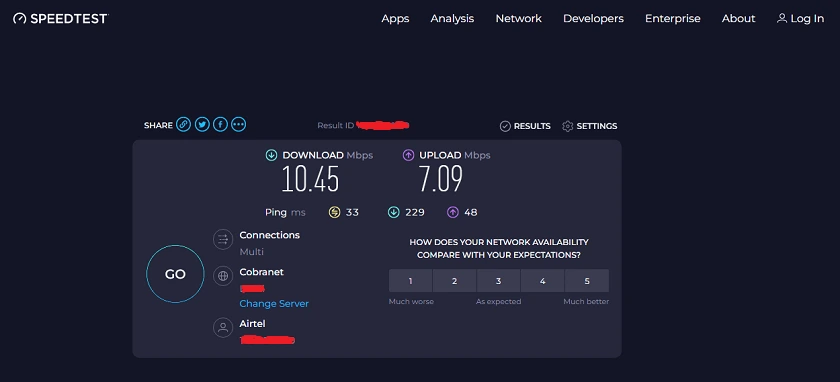840x382 pixels.
Task: Open more share options ellipsis icon
Action: click(238, 125)
